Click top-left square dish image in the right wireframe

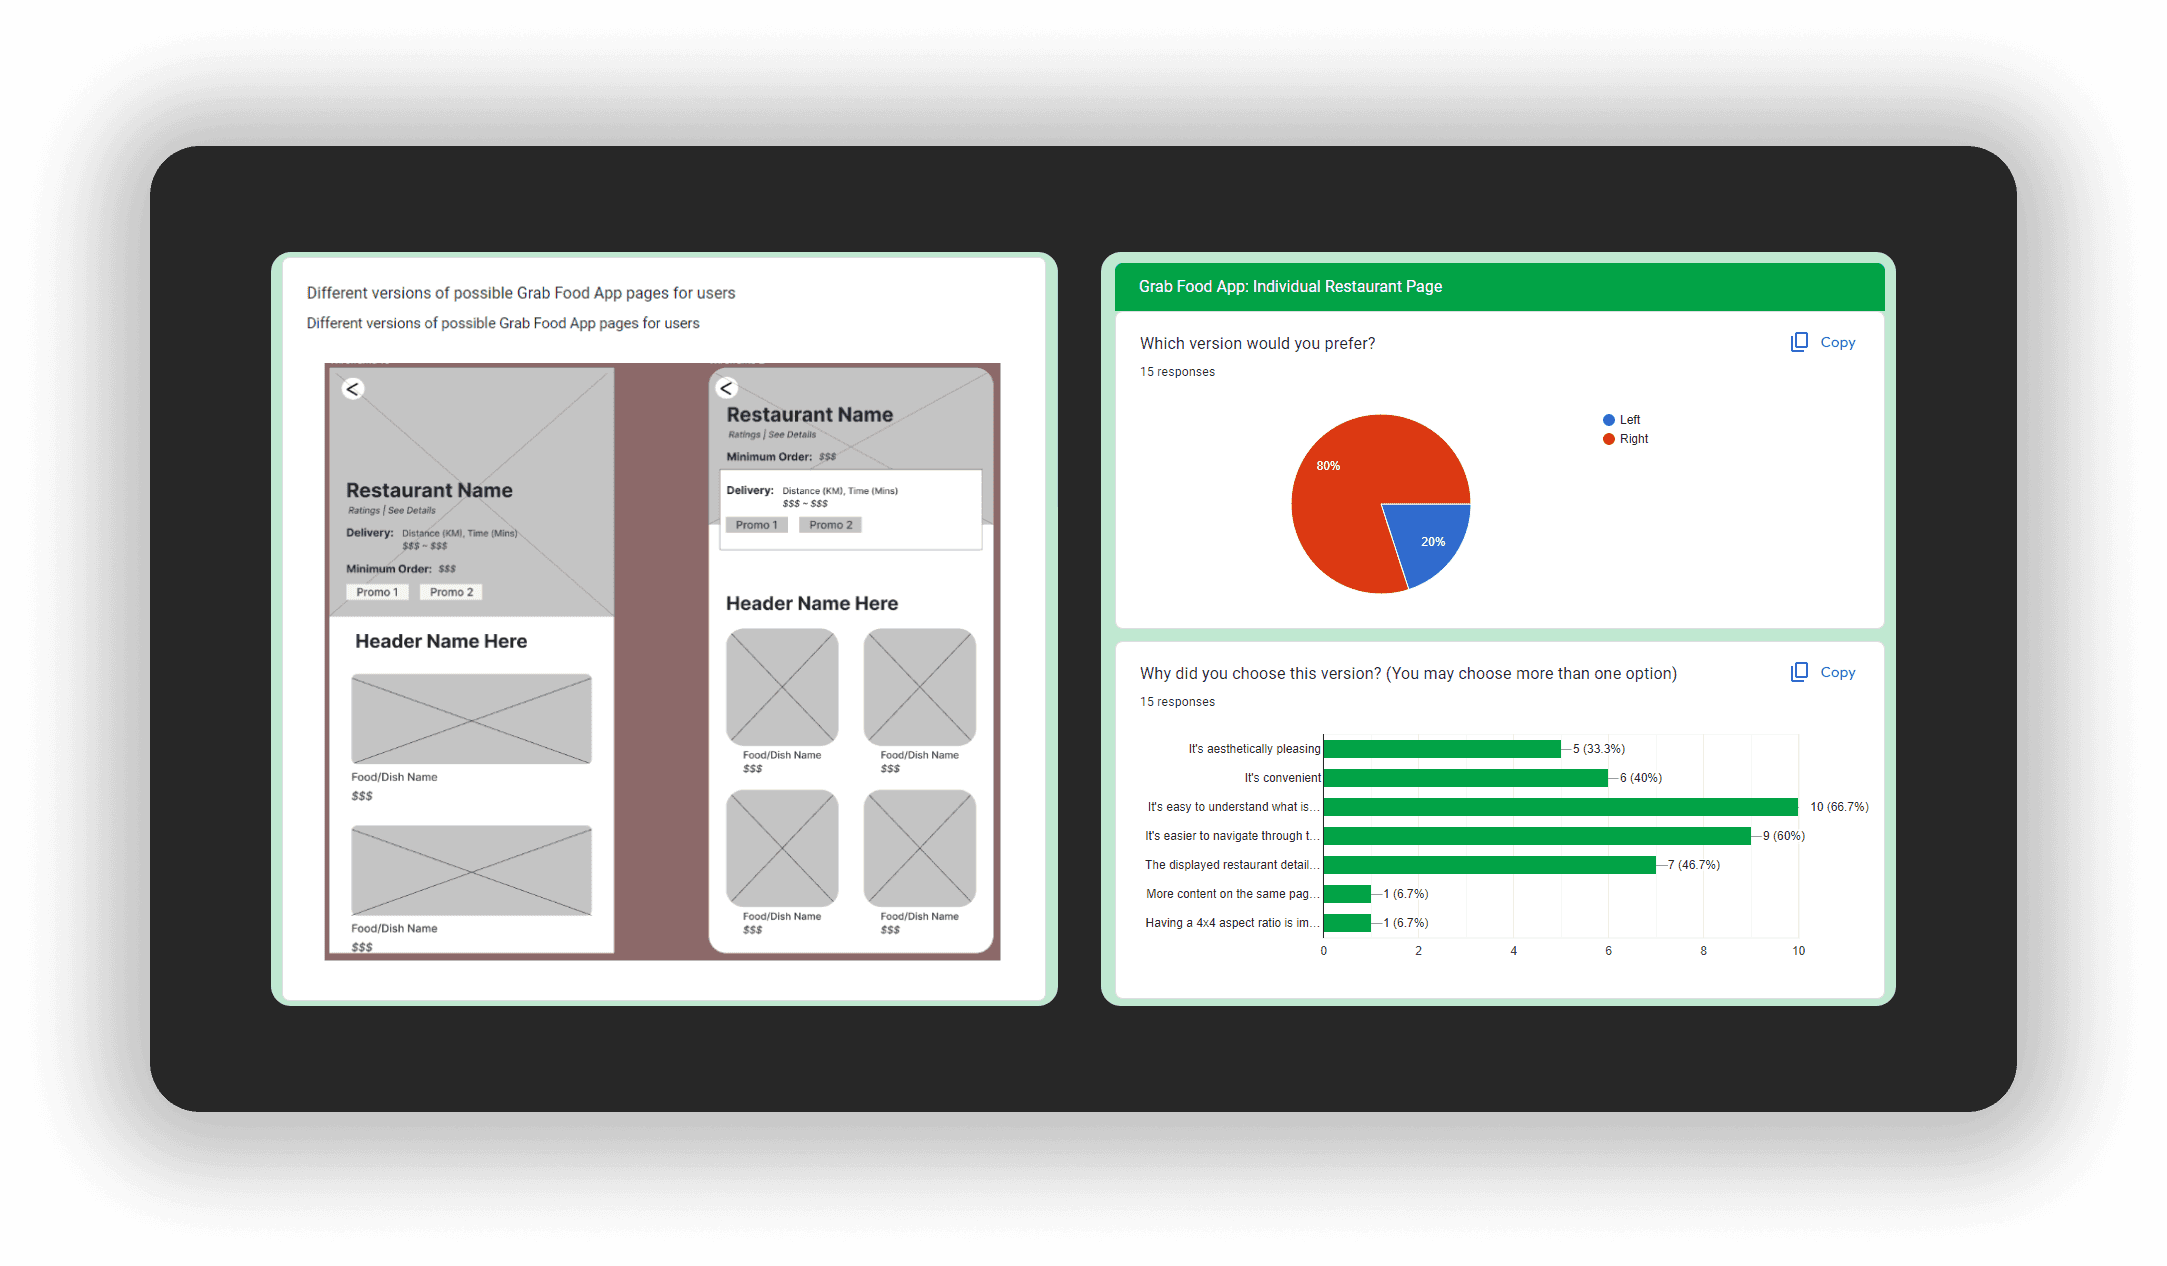click(782, 687)
